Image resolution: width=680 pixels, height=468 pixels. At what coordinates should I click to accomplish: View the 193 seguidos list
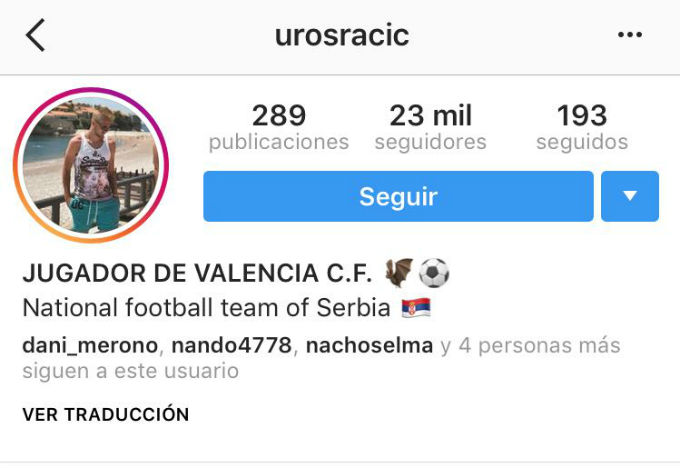[582, 127]
